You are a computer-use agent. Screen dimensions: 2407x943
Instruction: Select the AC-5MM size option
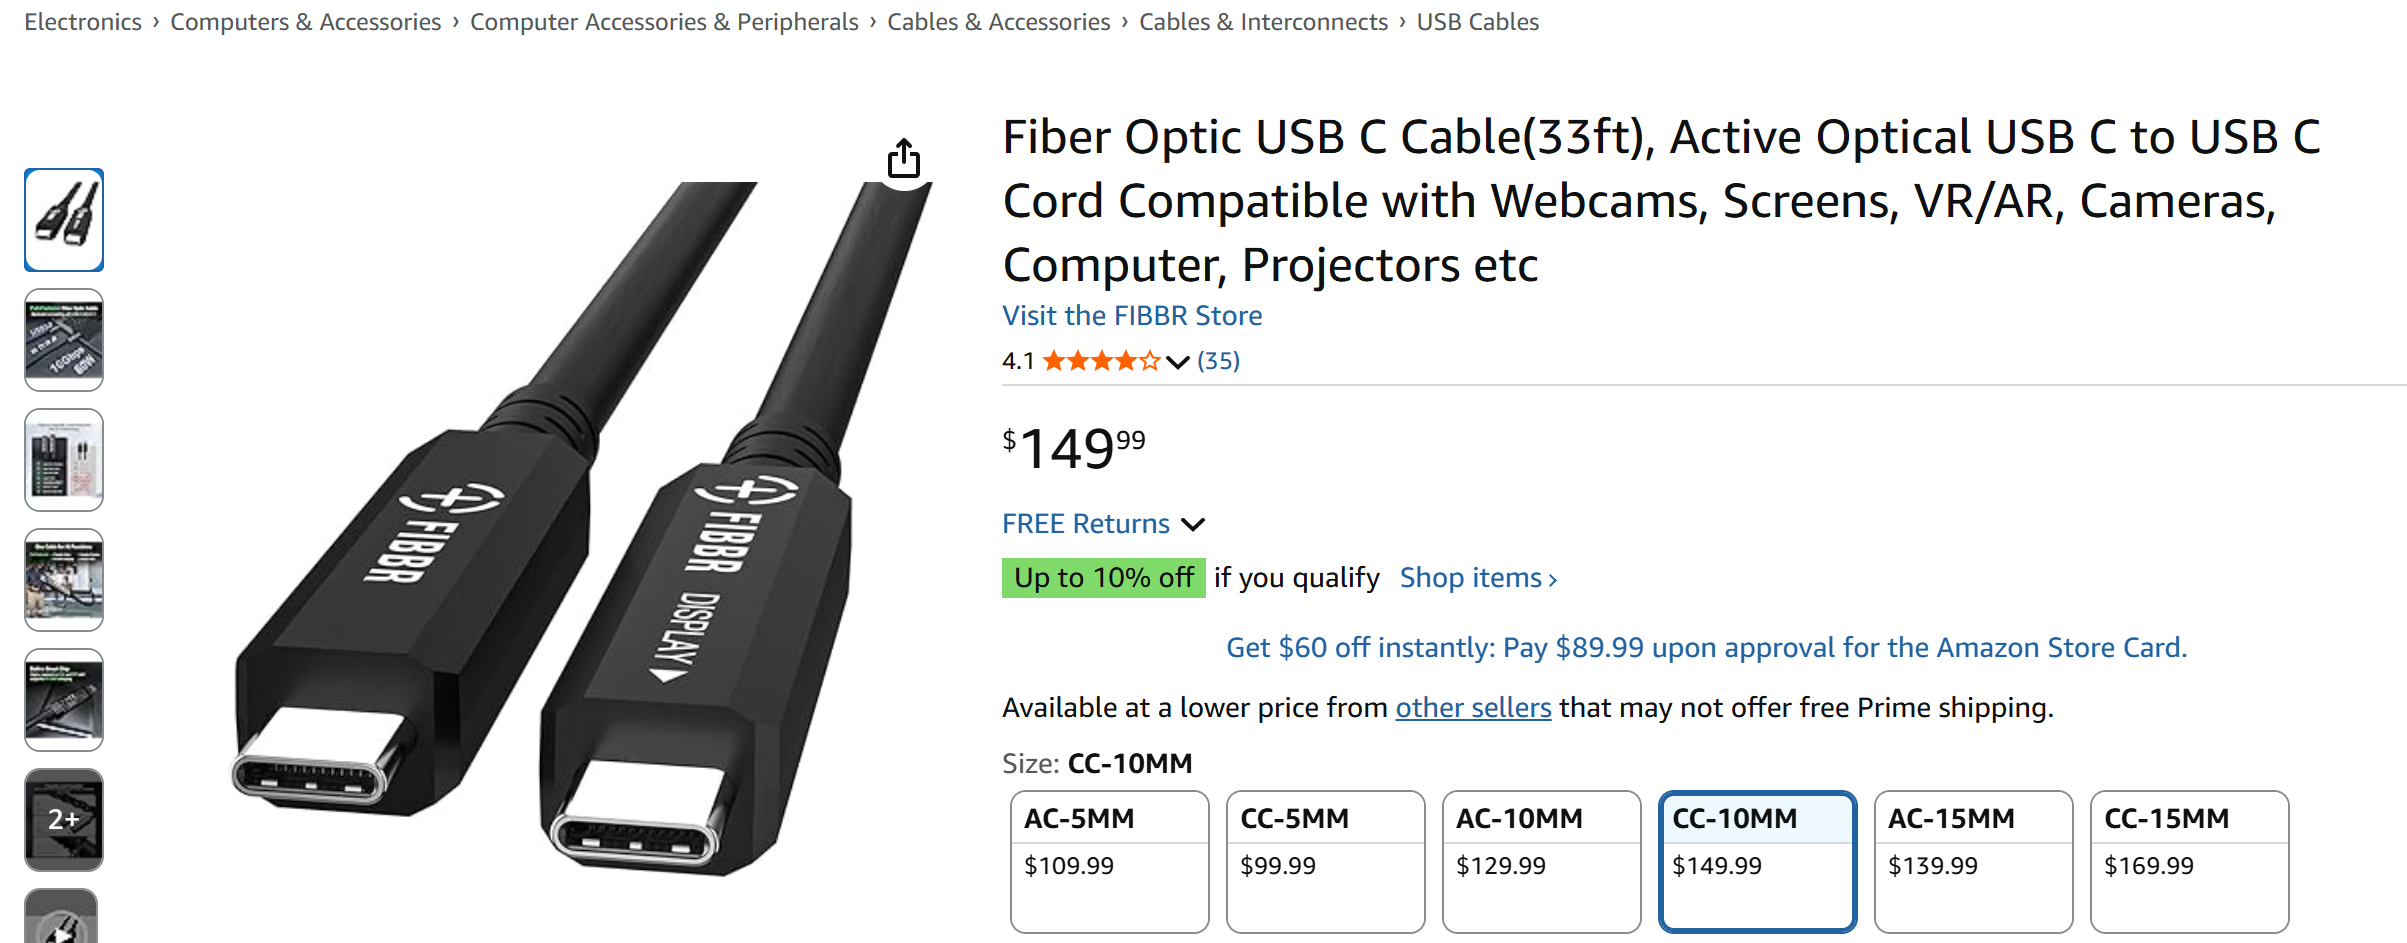pyautogui.click(x=1109, y=860)
